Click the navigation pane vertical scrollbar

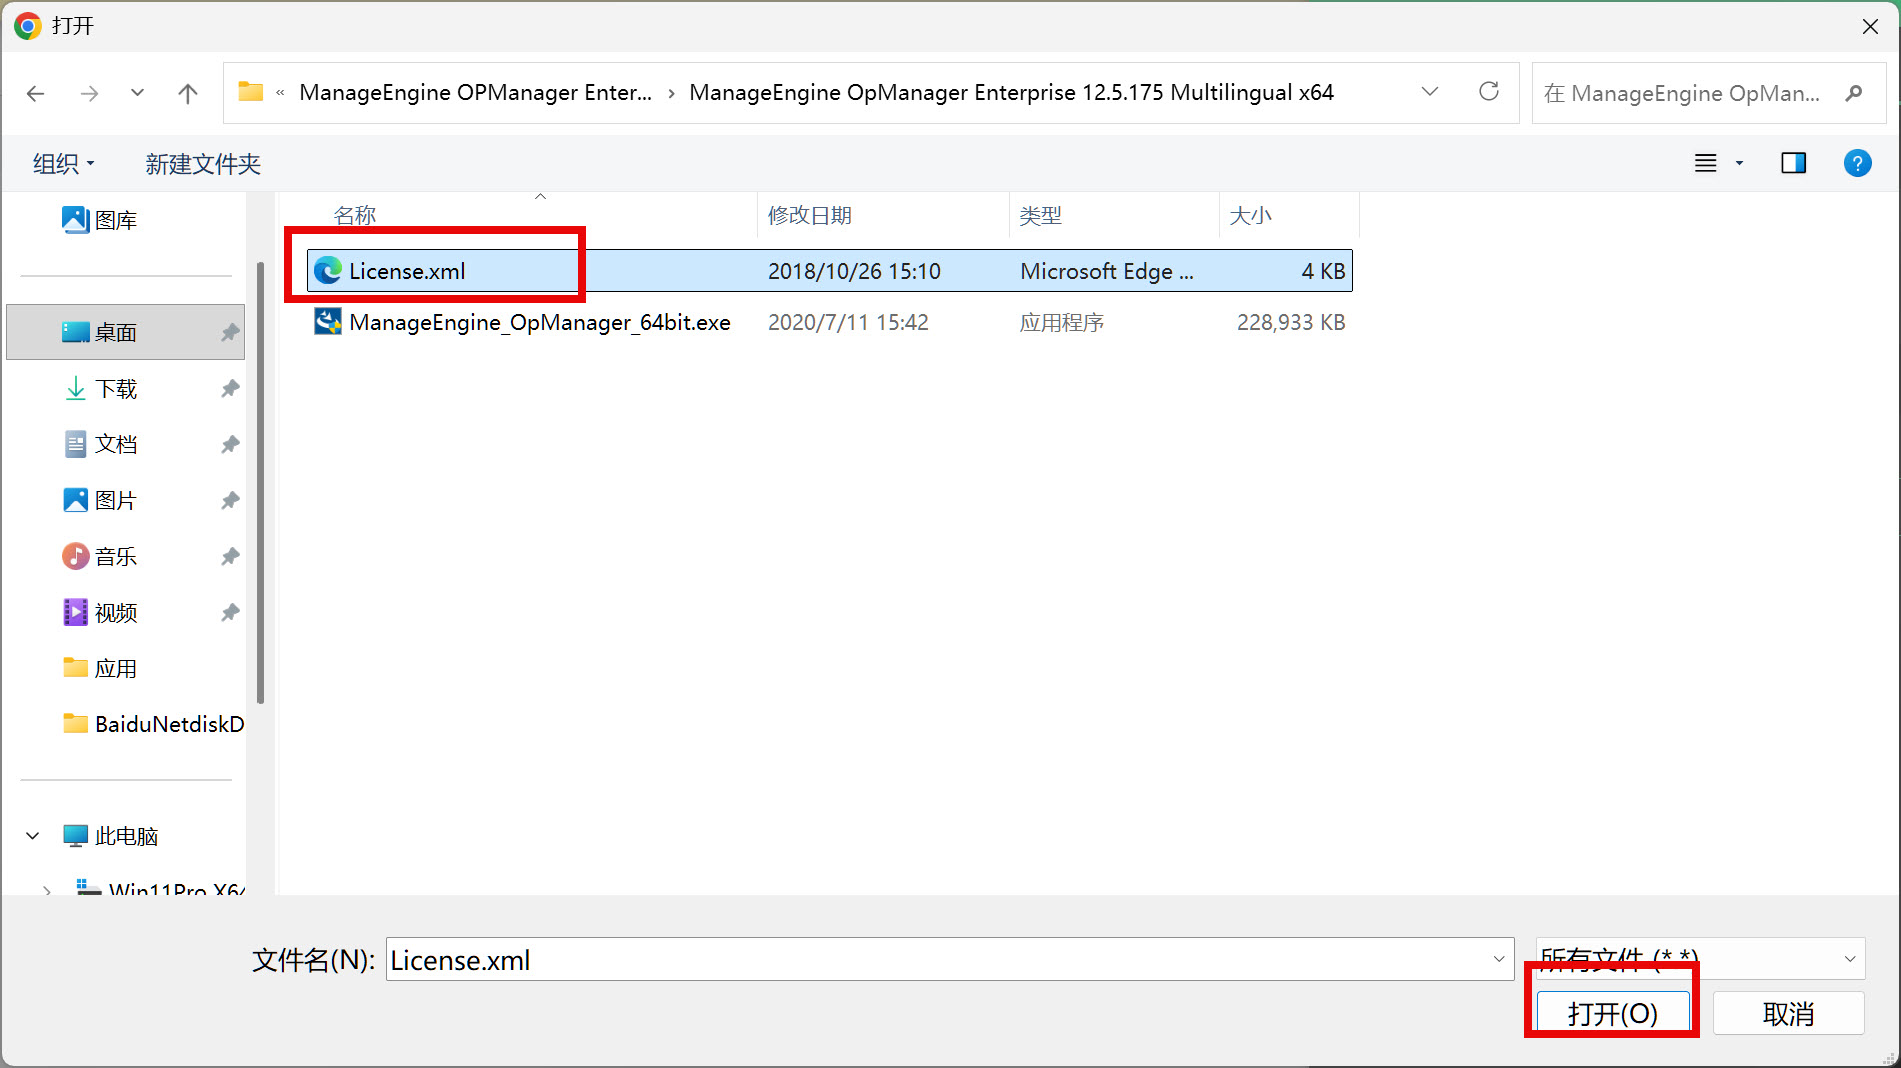[x=260, y=480]
